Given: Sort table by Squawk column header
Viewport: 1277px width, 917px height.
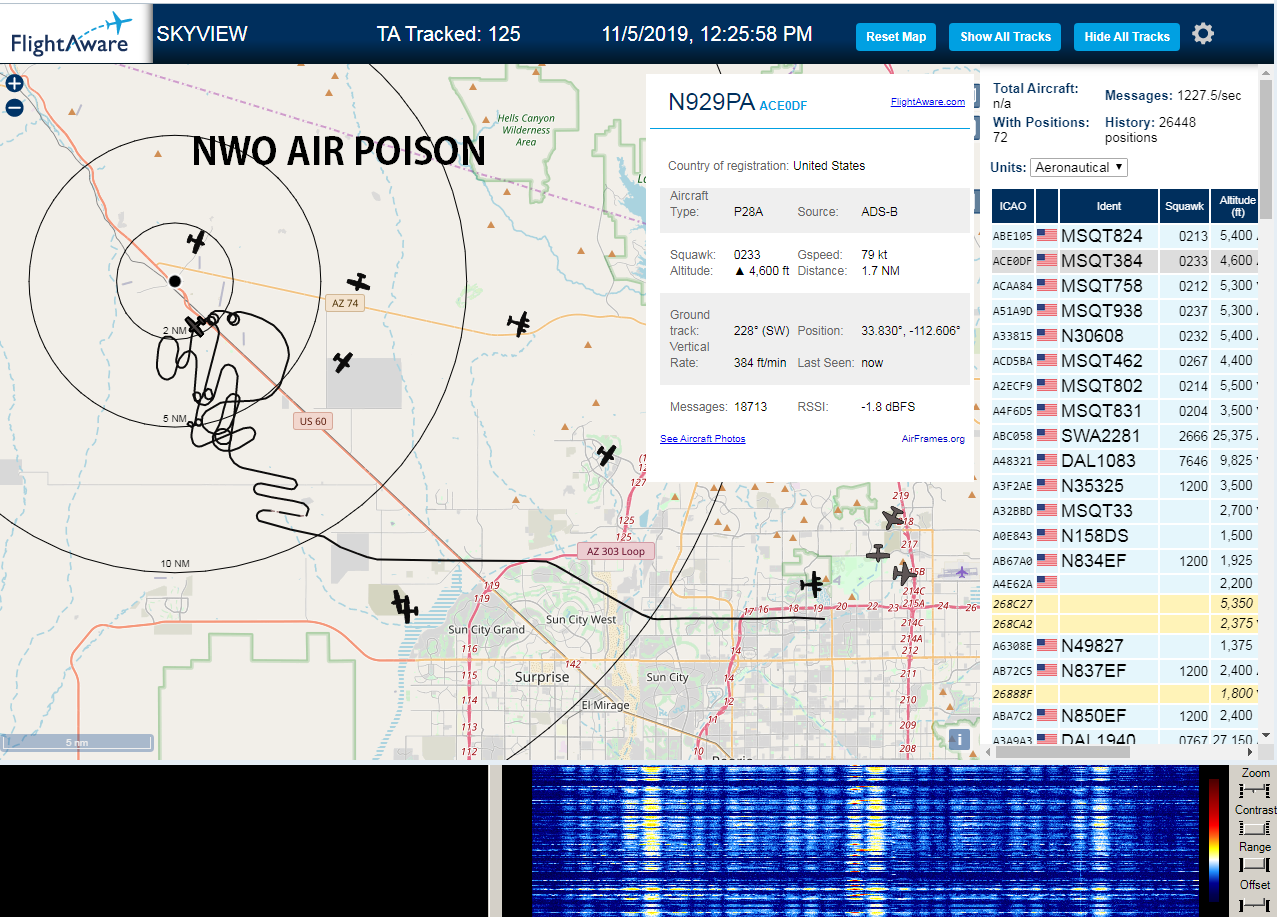Looking at the screenshot, I should coord(1184,206).
